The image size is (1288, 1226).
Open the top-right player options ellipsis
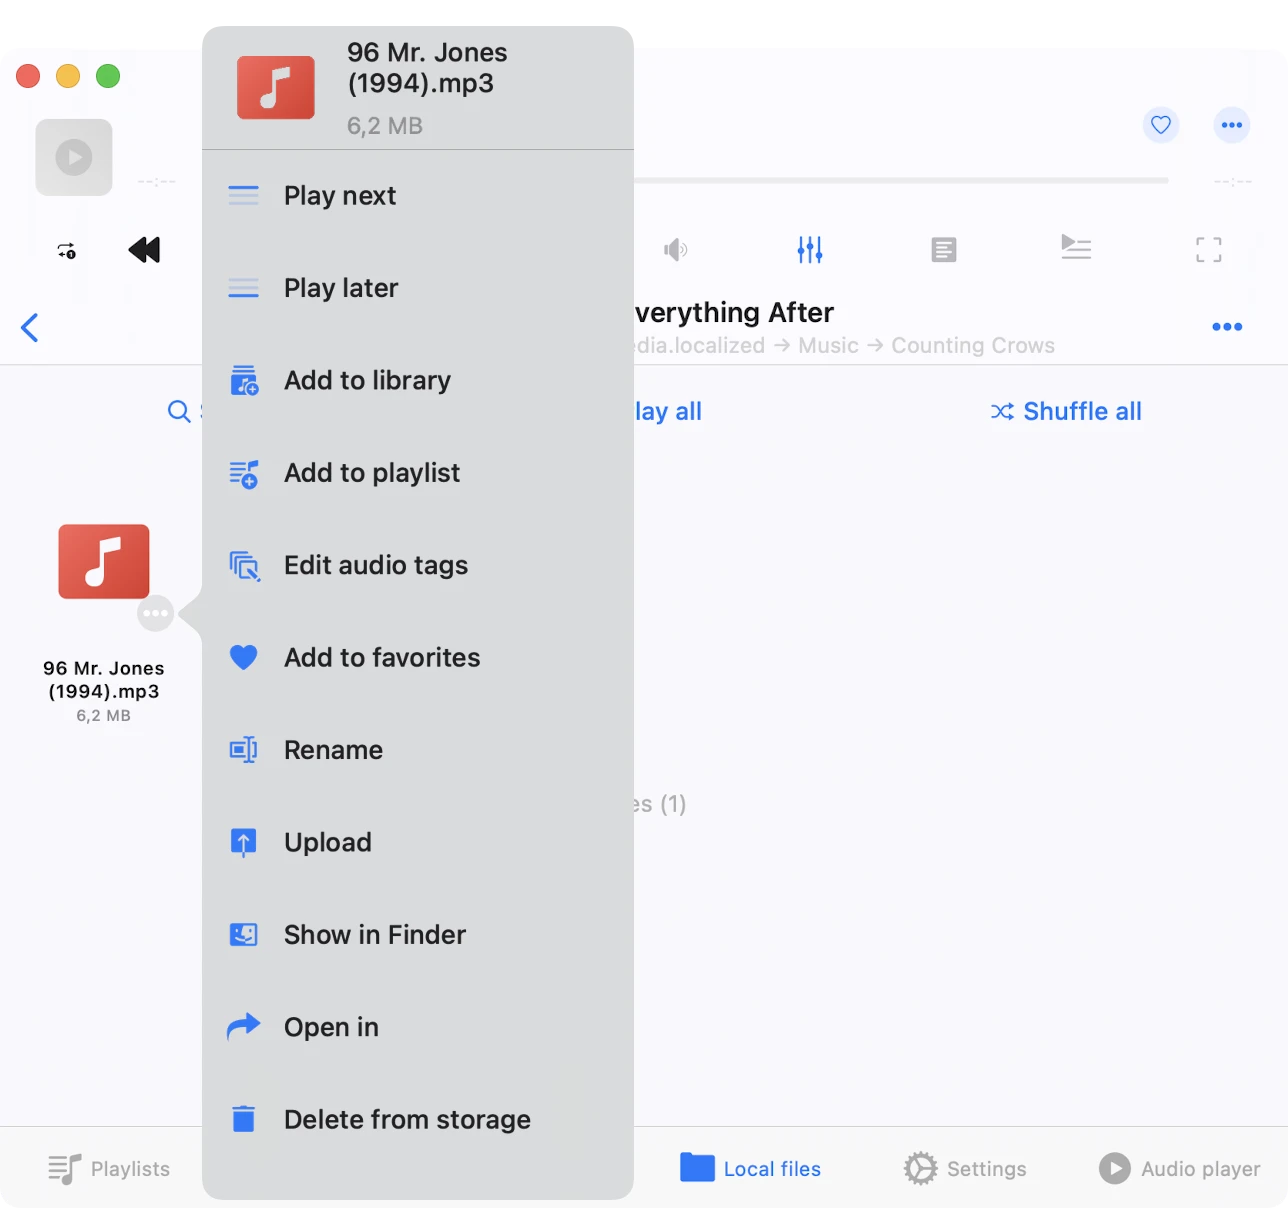click(x=1231, y=125)
